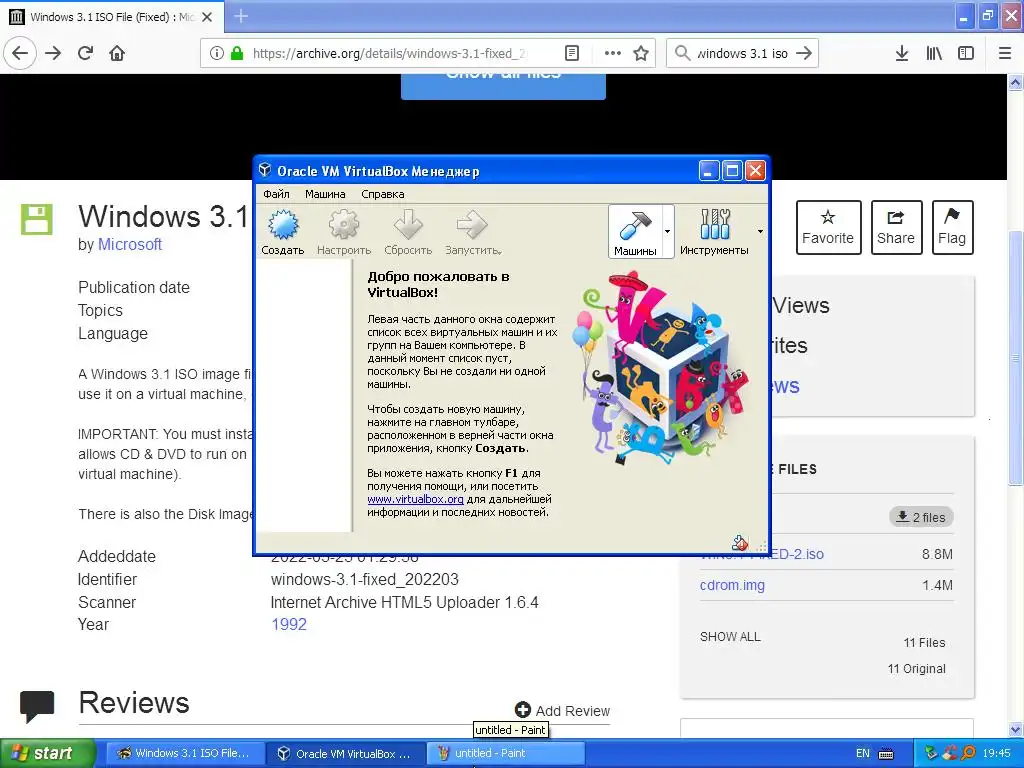Select the Windows 3.1 ISO File browser tab
1024x768 pixels.
tap(111, 17)
